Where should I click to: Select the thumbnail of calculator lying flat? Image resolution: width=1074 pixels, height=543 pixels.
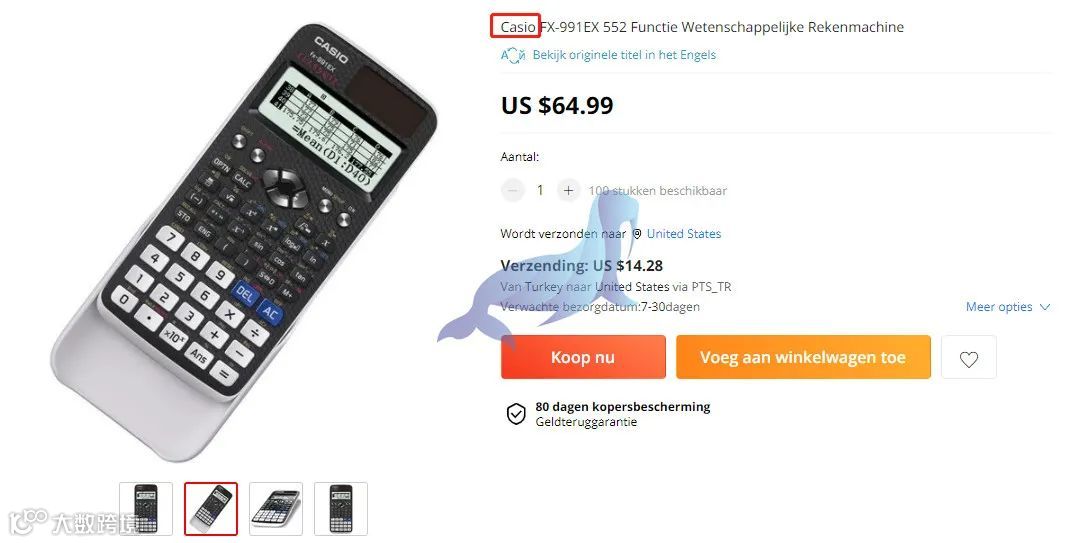pos(276,508)
